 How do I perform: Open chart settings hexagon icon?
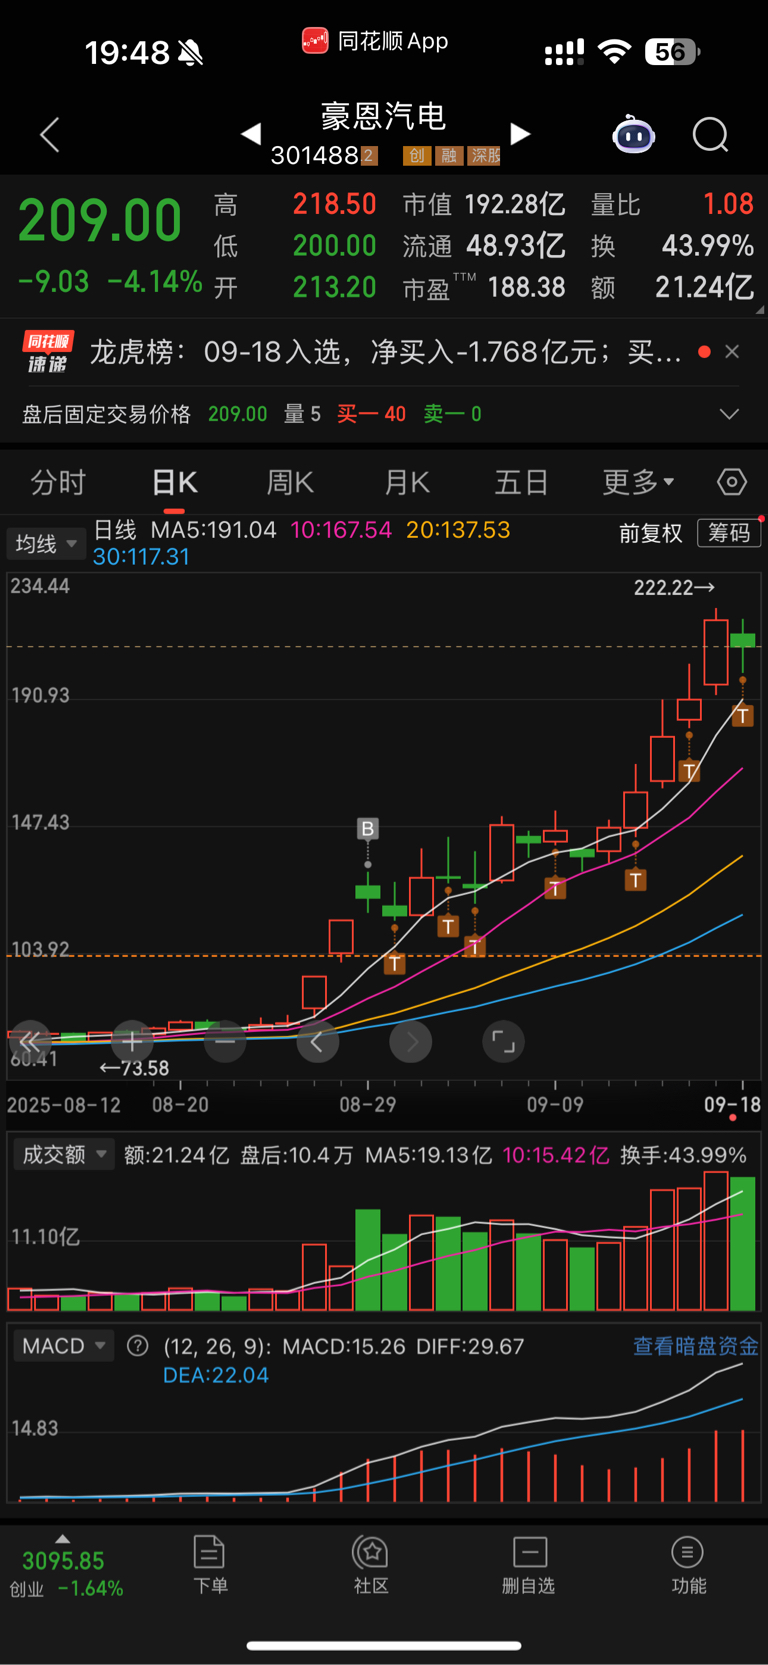tap(732, 482)
